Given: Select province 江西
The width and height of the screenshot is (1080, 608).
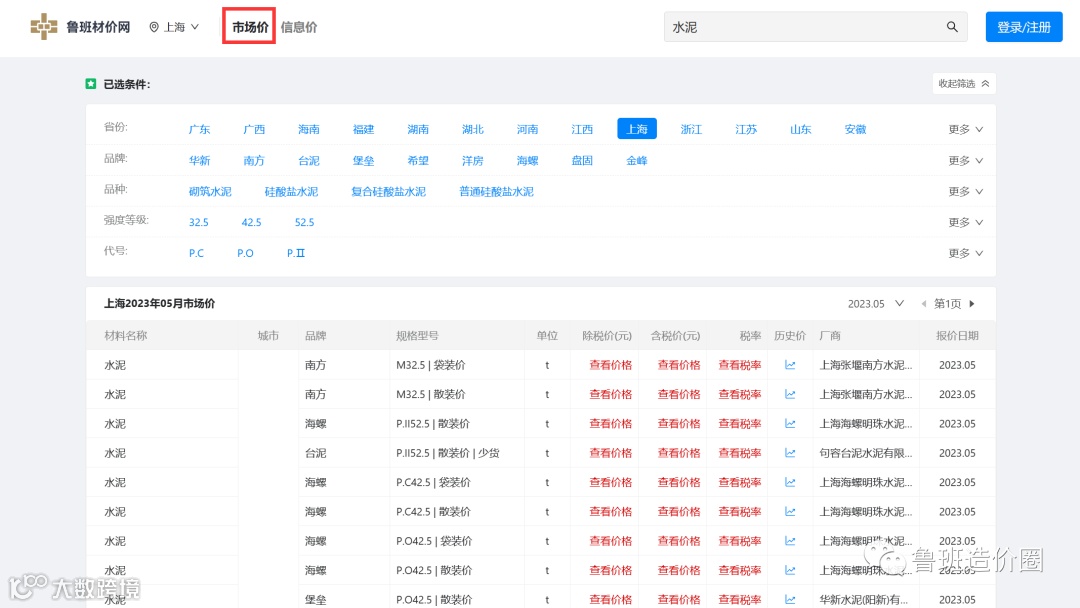Looking at the screenshot, I should [582, 129].
